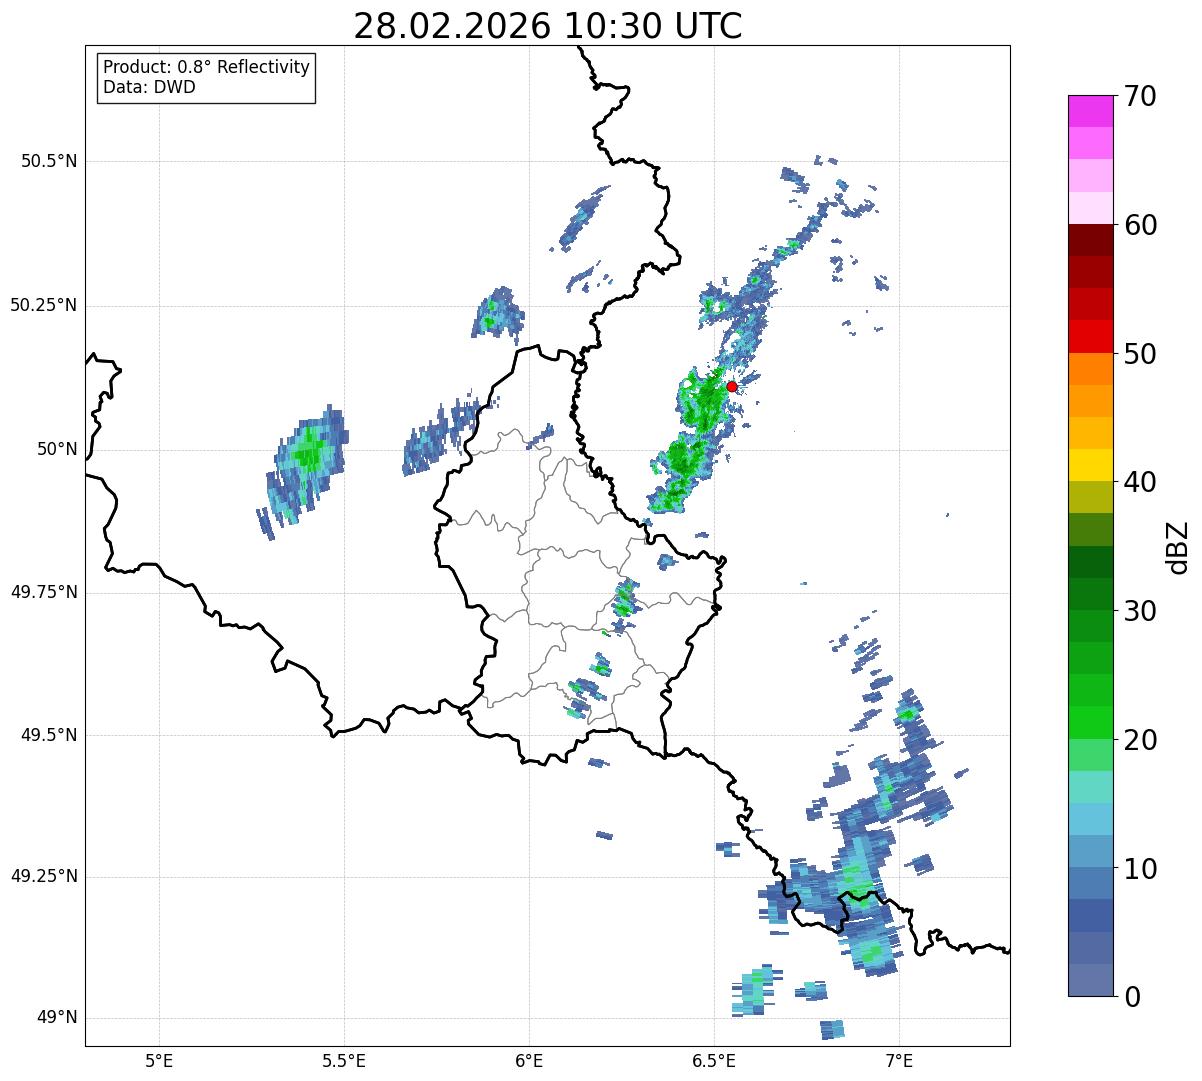Viewport: 1202px width, 1081px height.
Task: Click the 5.5°E longitude label
Action: click(344, 1061)
